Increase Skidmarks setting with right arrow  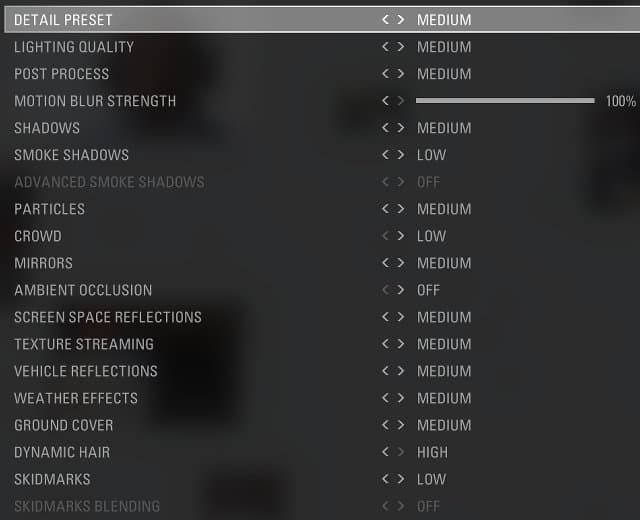[x=401, y=479]
